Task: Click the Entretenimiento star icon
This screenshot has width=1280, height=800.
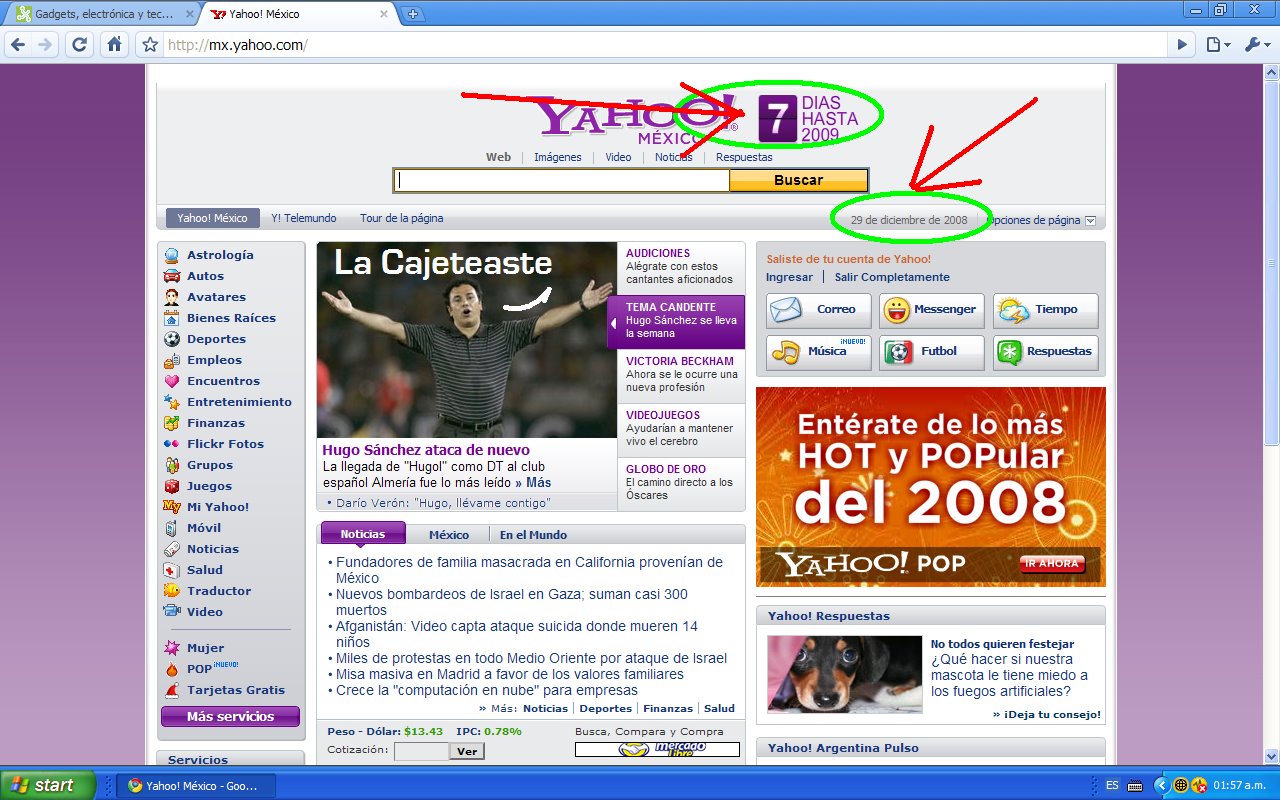Action: pyautogui.click(x=172, y=402)
